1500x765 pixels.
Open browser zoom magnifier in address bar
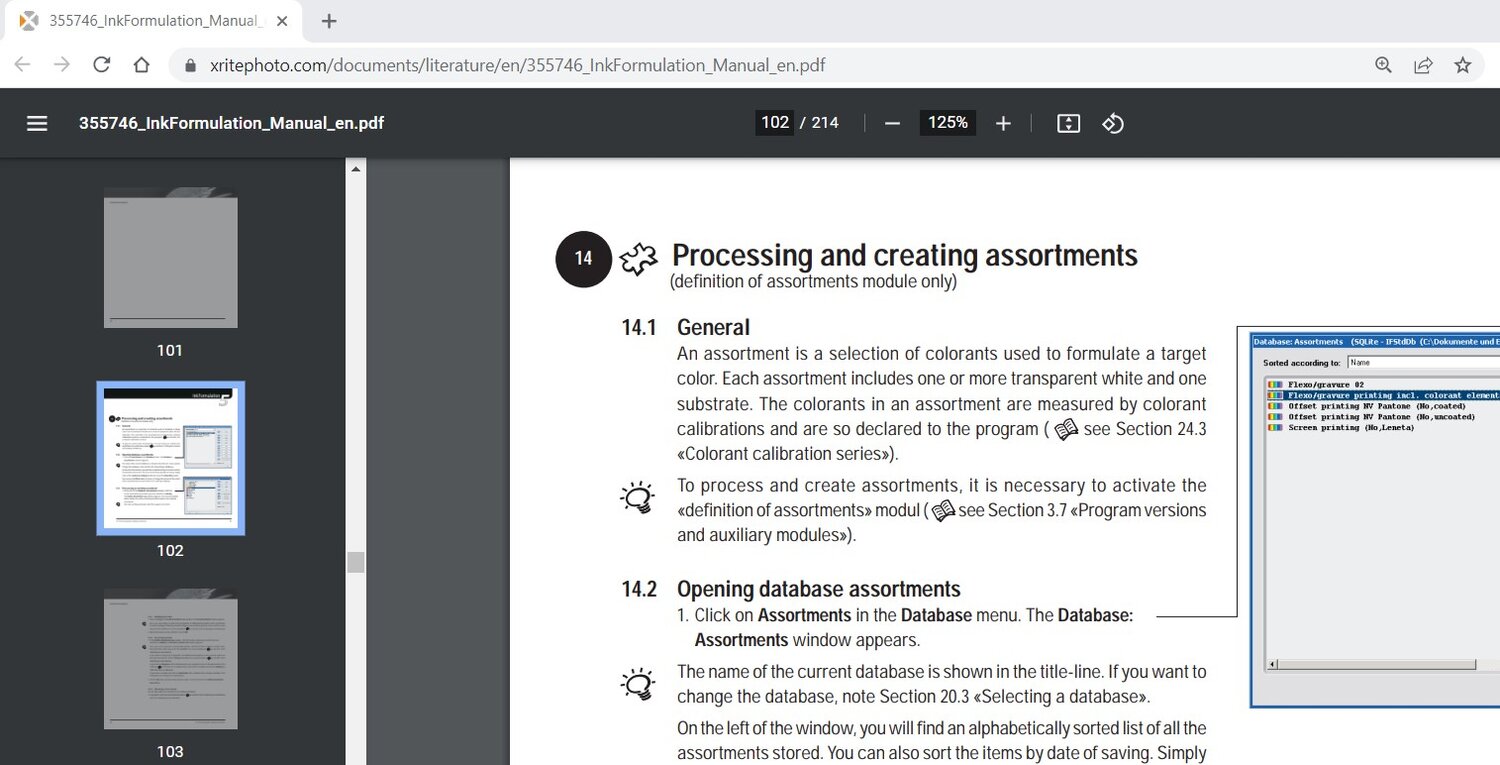pyautogui.click(x=1383, y=65)
